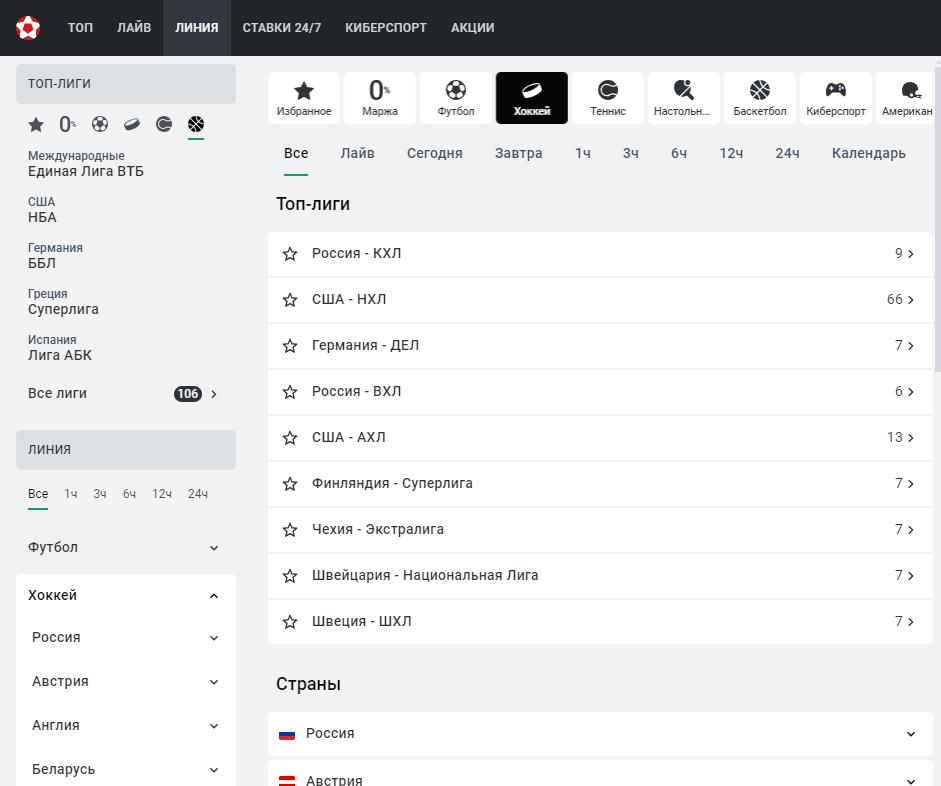Screen dimensions: 941x786
Task: Open Россия - КХЛ league row arrow
Action: click(x=911, y=254)
